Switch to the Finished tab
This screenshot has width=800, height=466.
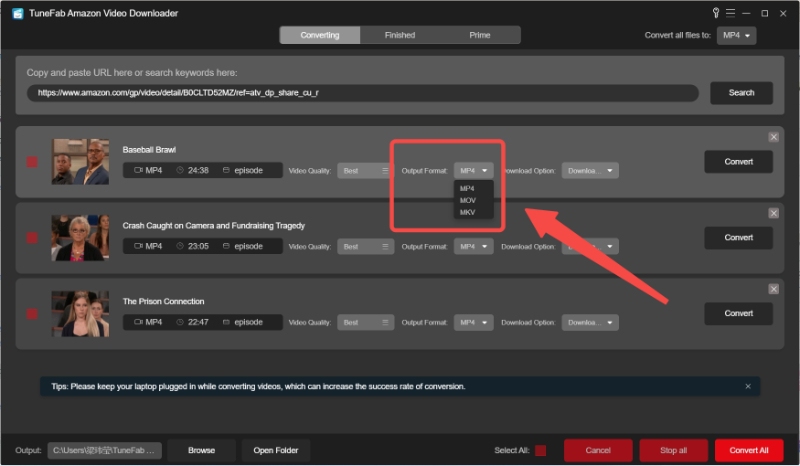[400, 35]
